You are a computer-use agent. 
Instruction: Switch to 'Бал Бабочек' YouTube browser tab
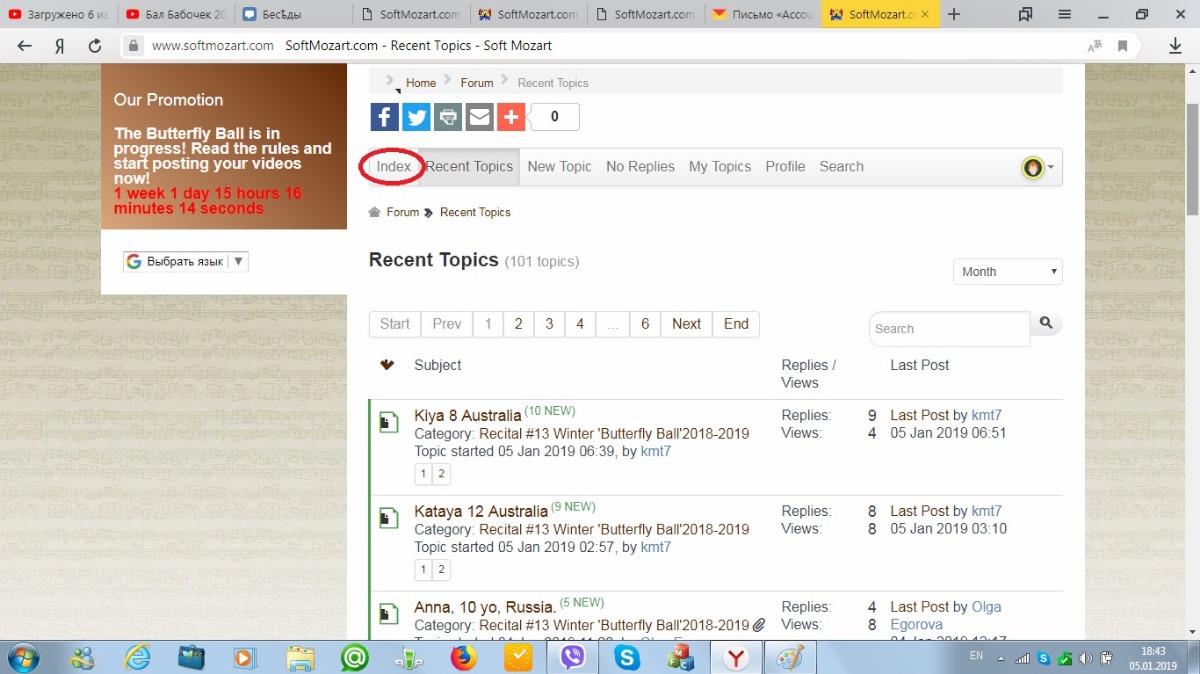coord(176,14)
